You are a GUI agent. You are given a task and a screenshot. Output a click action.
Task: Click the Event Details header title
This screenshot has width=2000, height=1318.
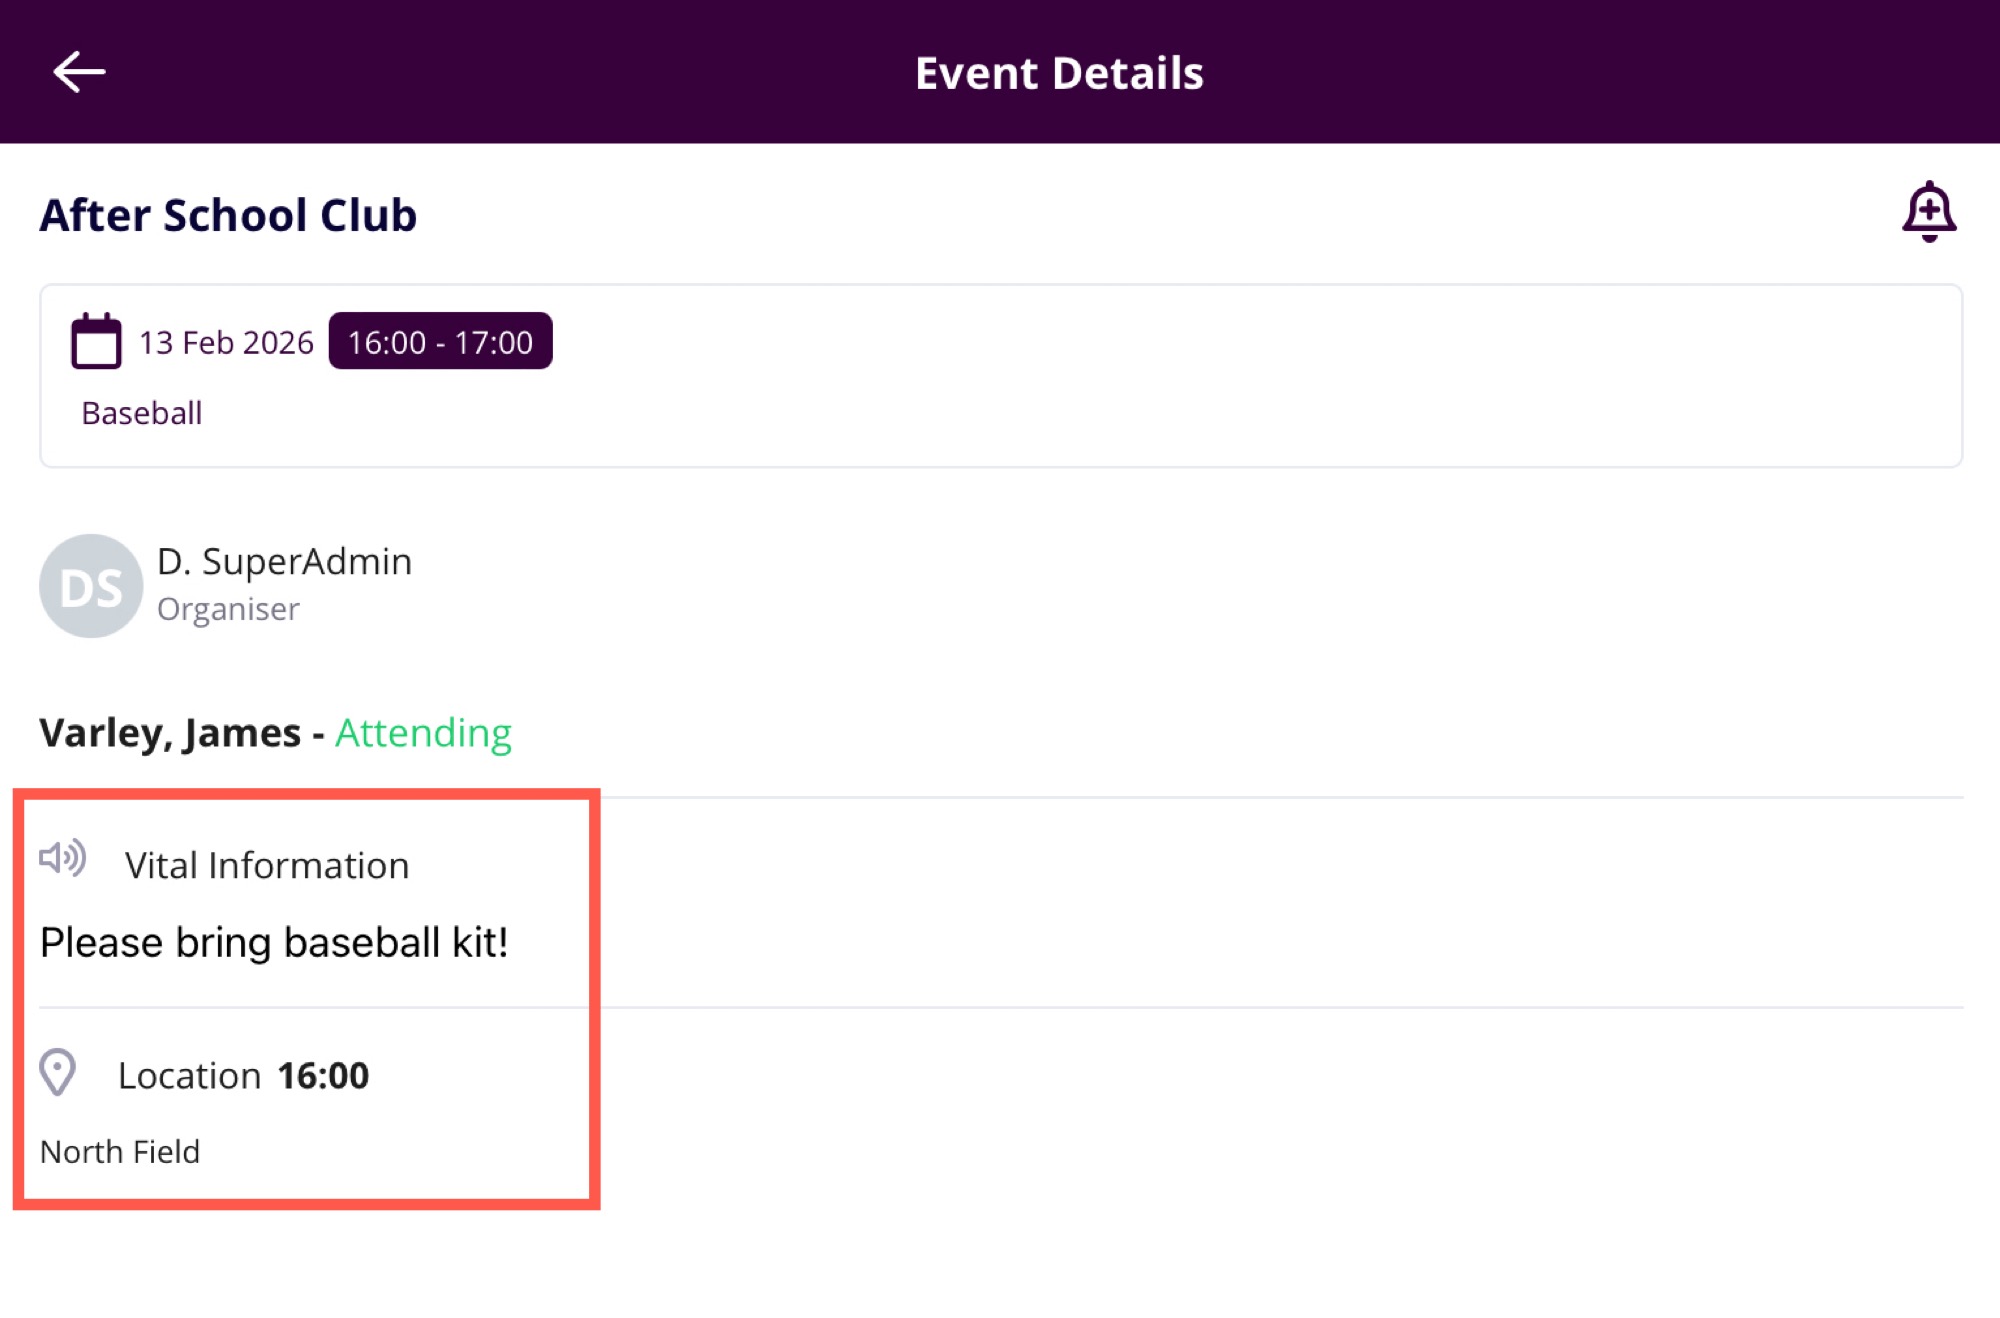1059,73
